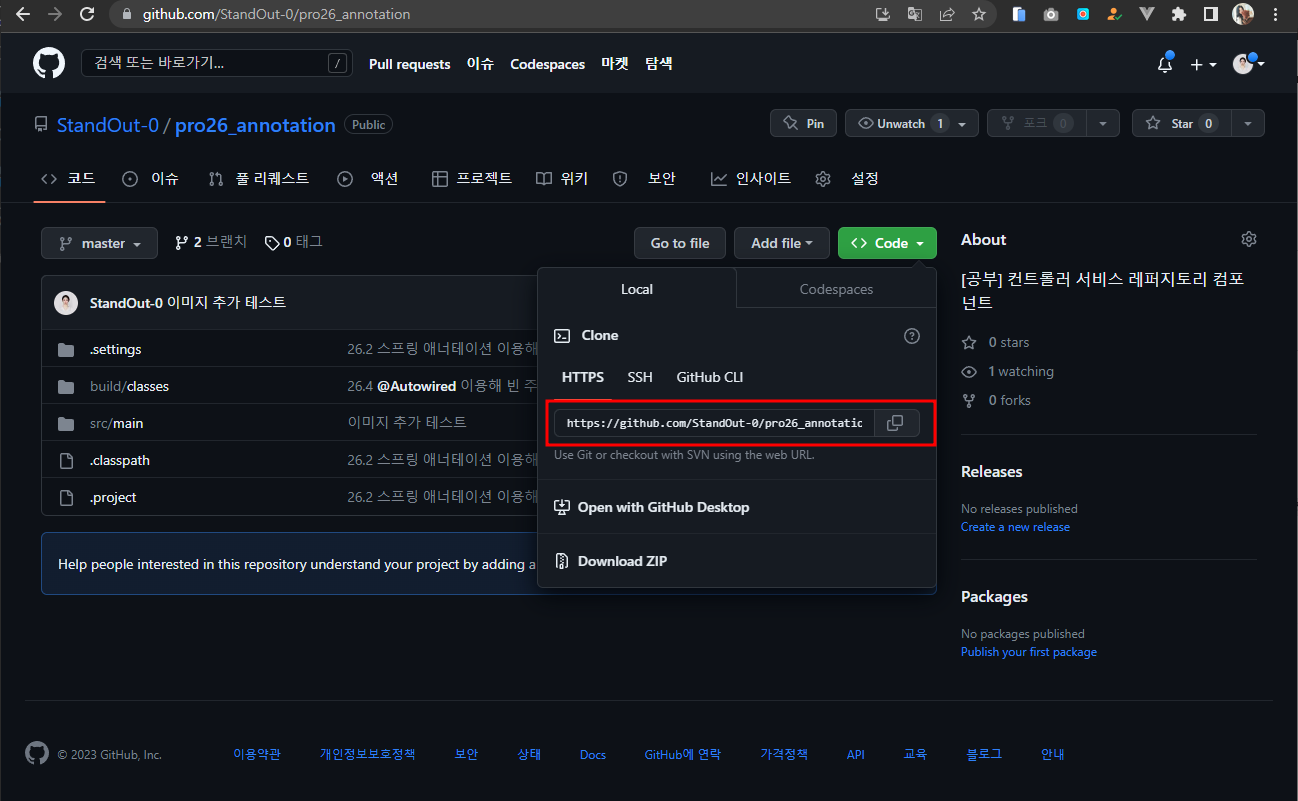The width and height of the screenshot is (1298, 801).
Task: Click the GitHub logo in header
Action: pyautogui.click(x=49, y=64)
